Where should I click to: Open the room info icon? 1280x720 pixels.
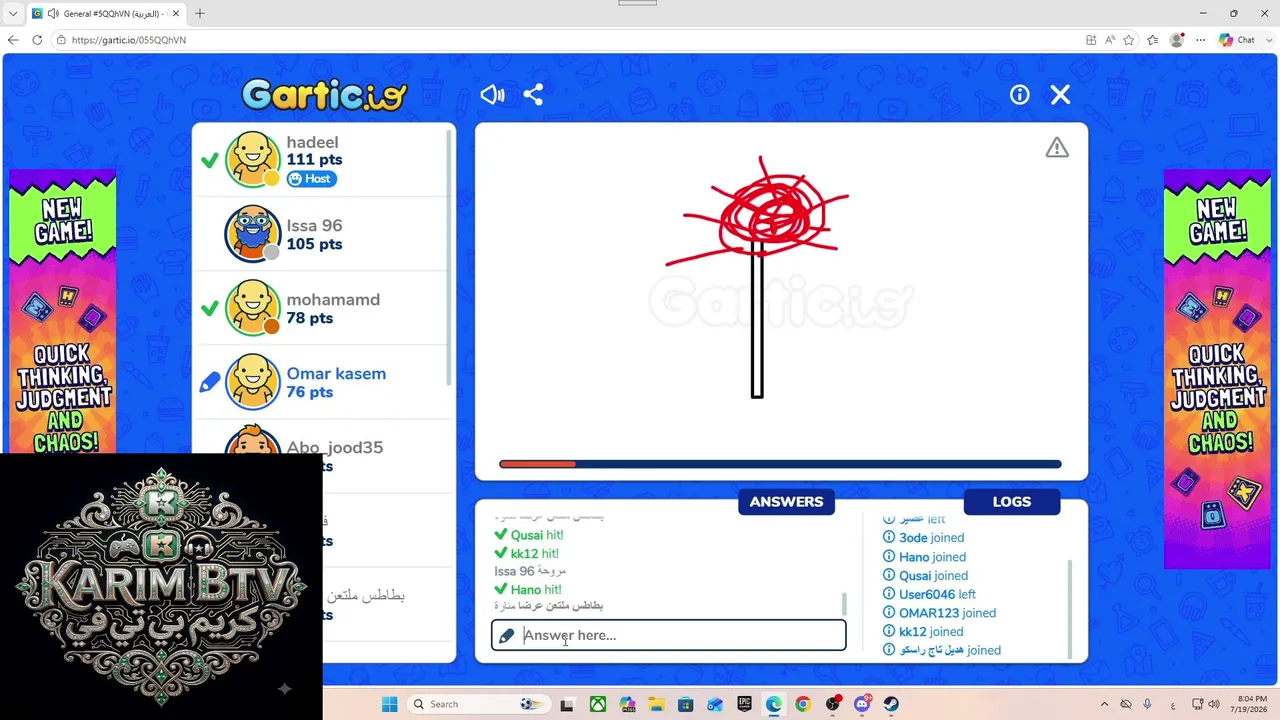click(x=1019, y=95)
